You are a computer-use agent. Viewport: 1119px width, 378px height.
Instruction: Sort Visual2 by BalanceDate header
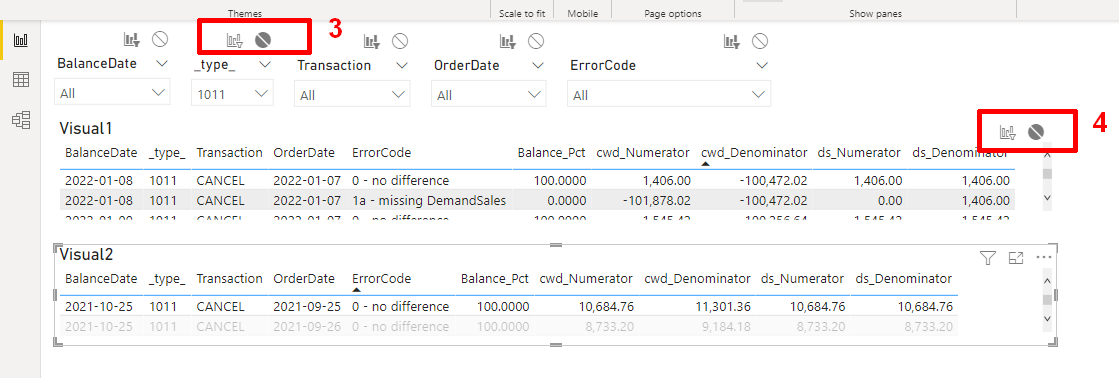point(101,278)
